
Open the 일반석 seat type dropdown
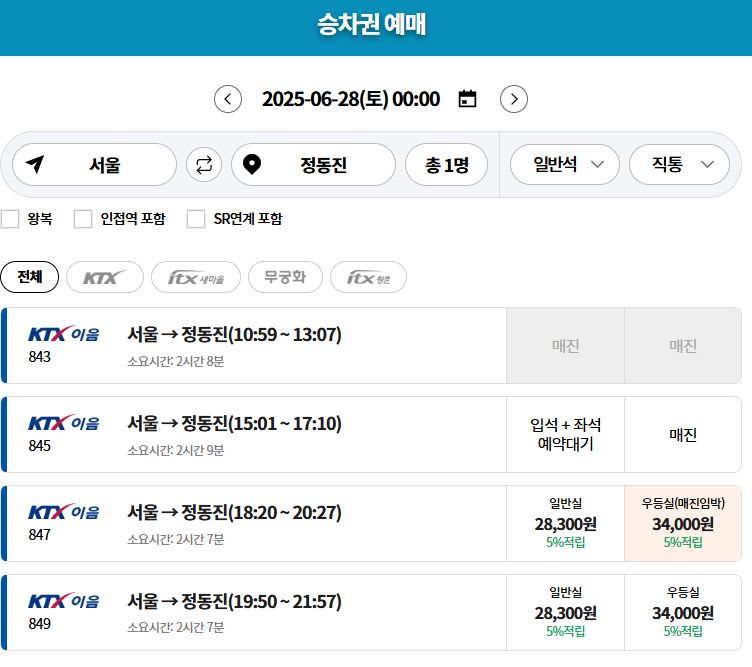[564, 164]
